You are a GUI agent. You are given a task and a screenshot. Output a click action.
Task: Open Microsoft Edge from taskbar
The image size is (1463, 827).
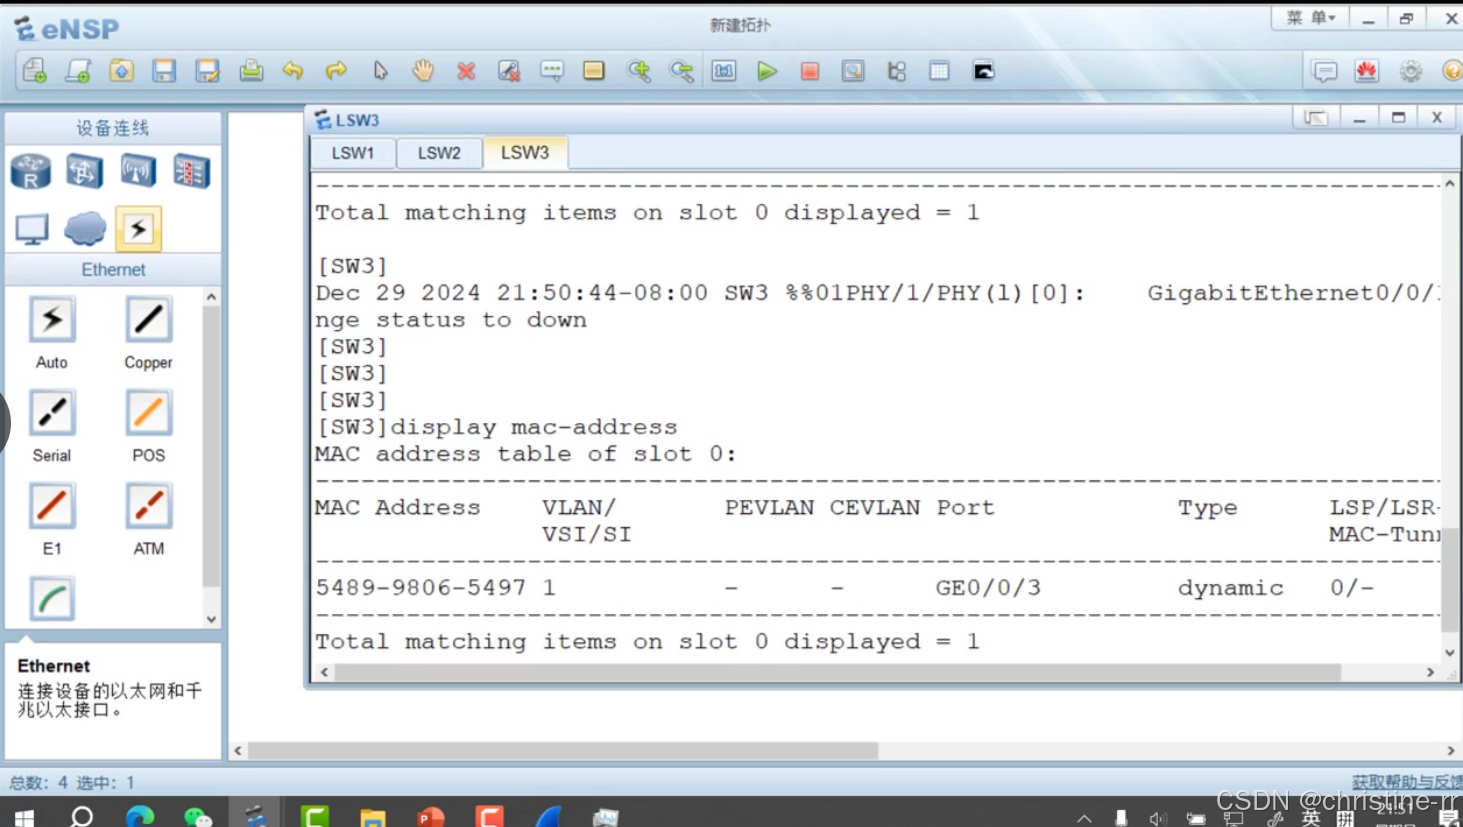(x=140, y=817)
